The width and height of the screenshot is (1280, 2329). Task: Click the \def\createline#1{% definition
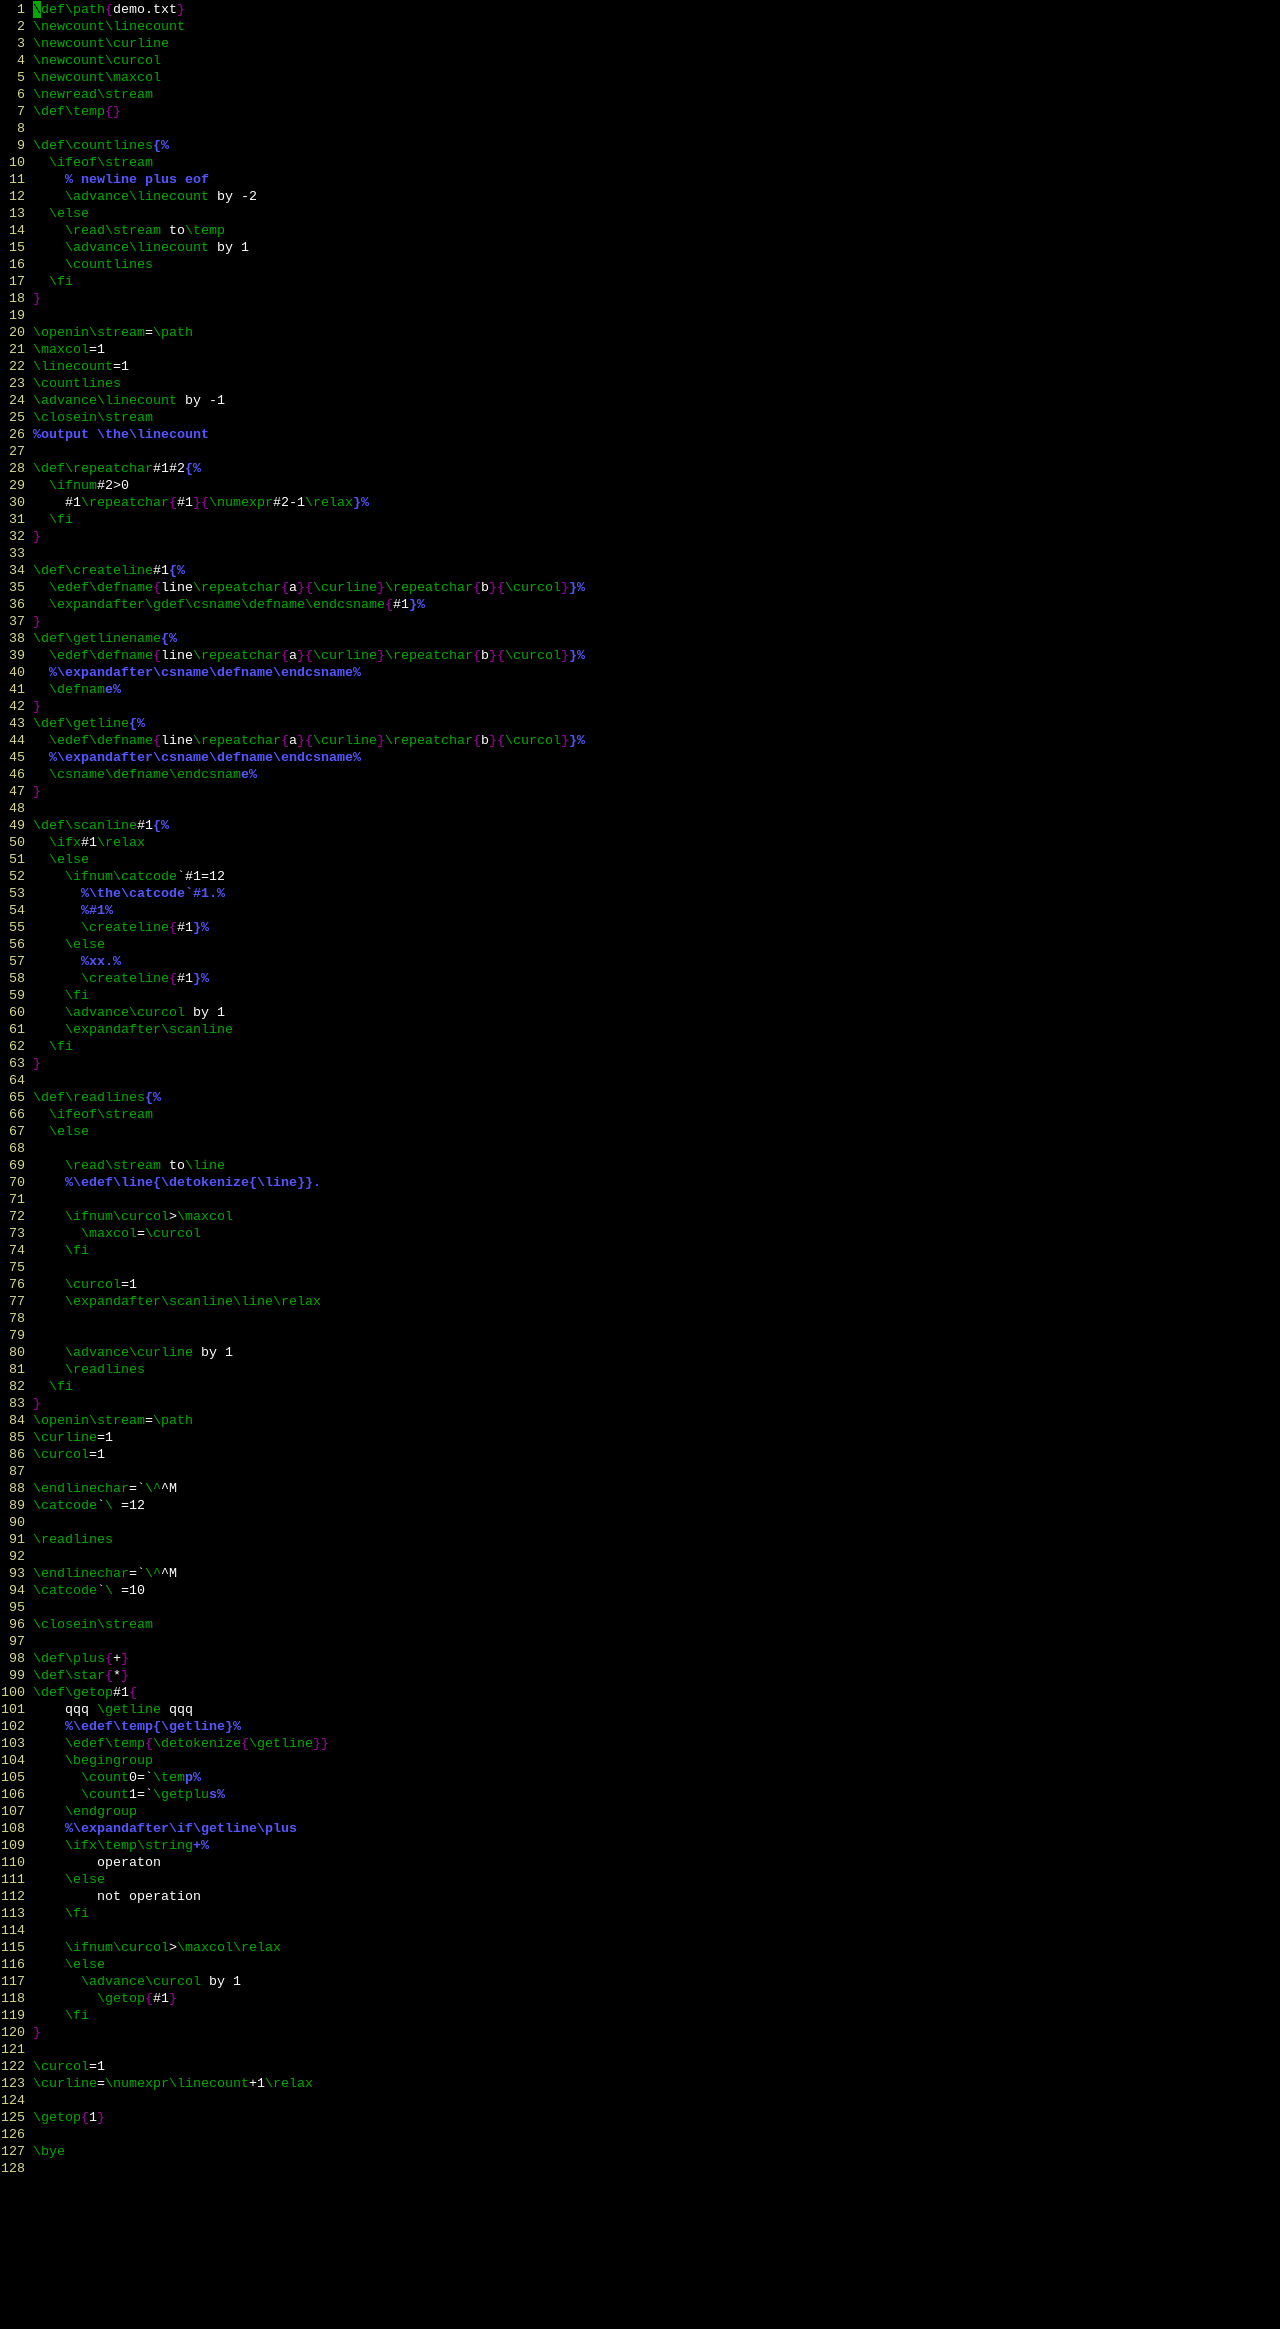coord(109,570)
